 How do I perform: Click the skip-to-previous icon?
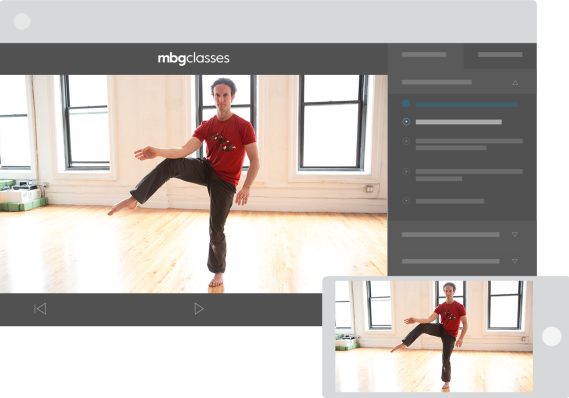point(40,309)
